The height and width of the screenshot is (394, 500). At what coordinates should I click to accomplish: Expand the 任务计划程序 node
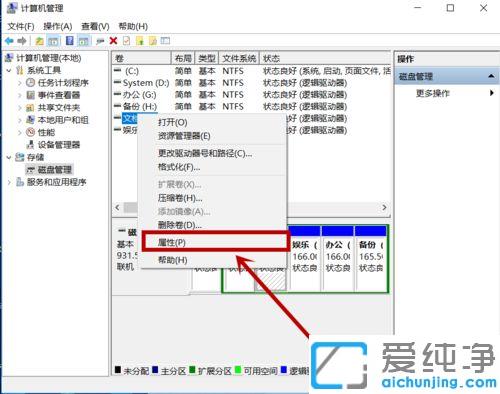[20, 83]
